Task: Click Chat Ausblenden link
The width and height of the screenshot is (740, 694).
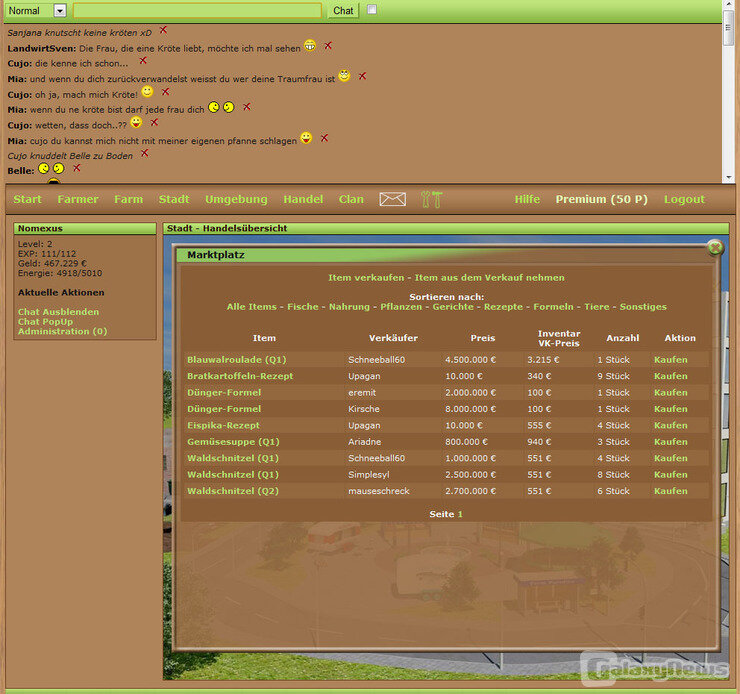Action: pos(59,312)
